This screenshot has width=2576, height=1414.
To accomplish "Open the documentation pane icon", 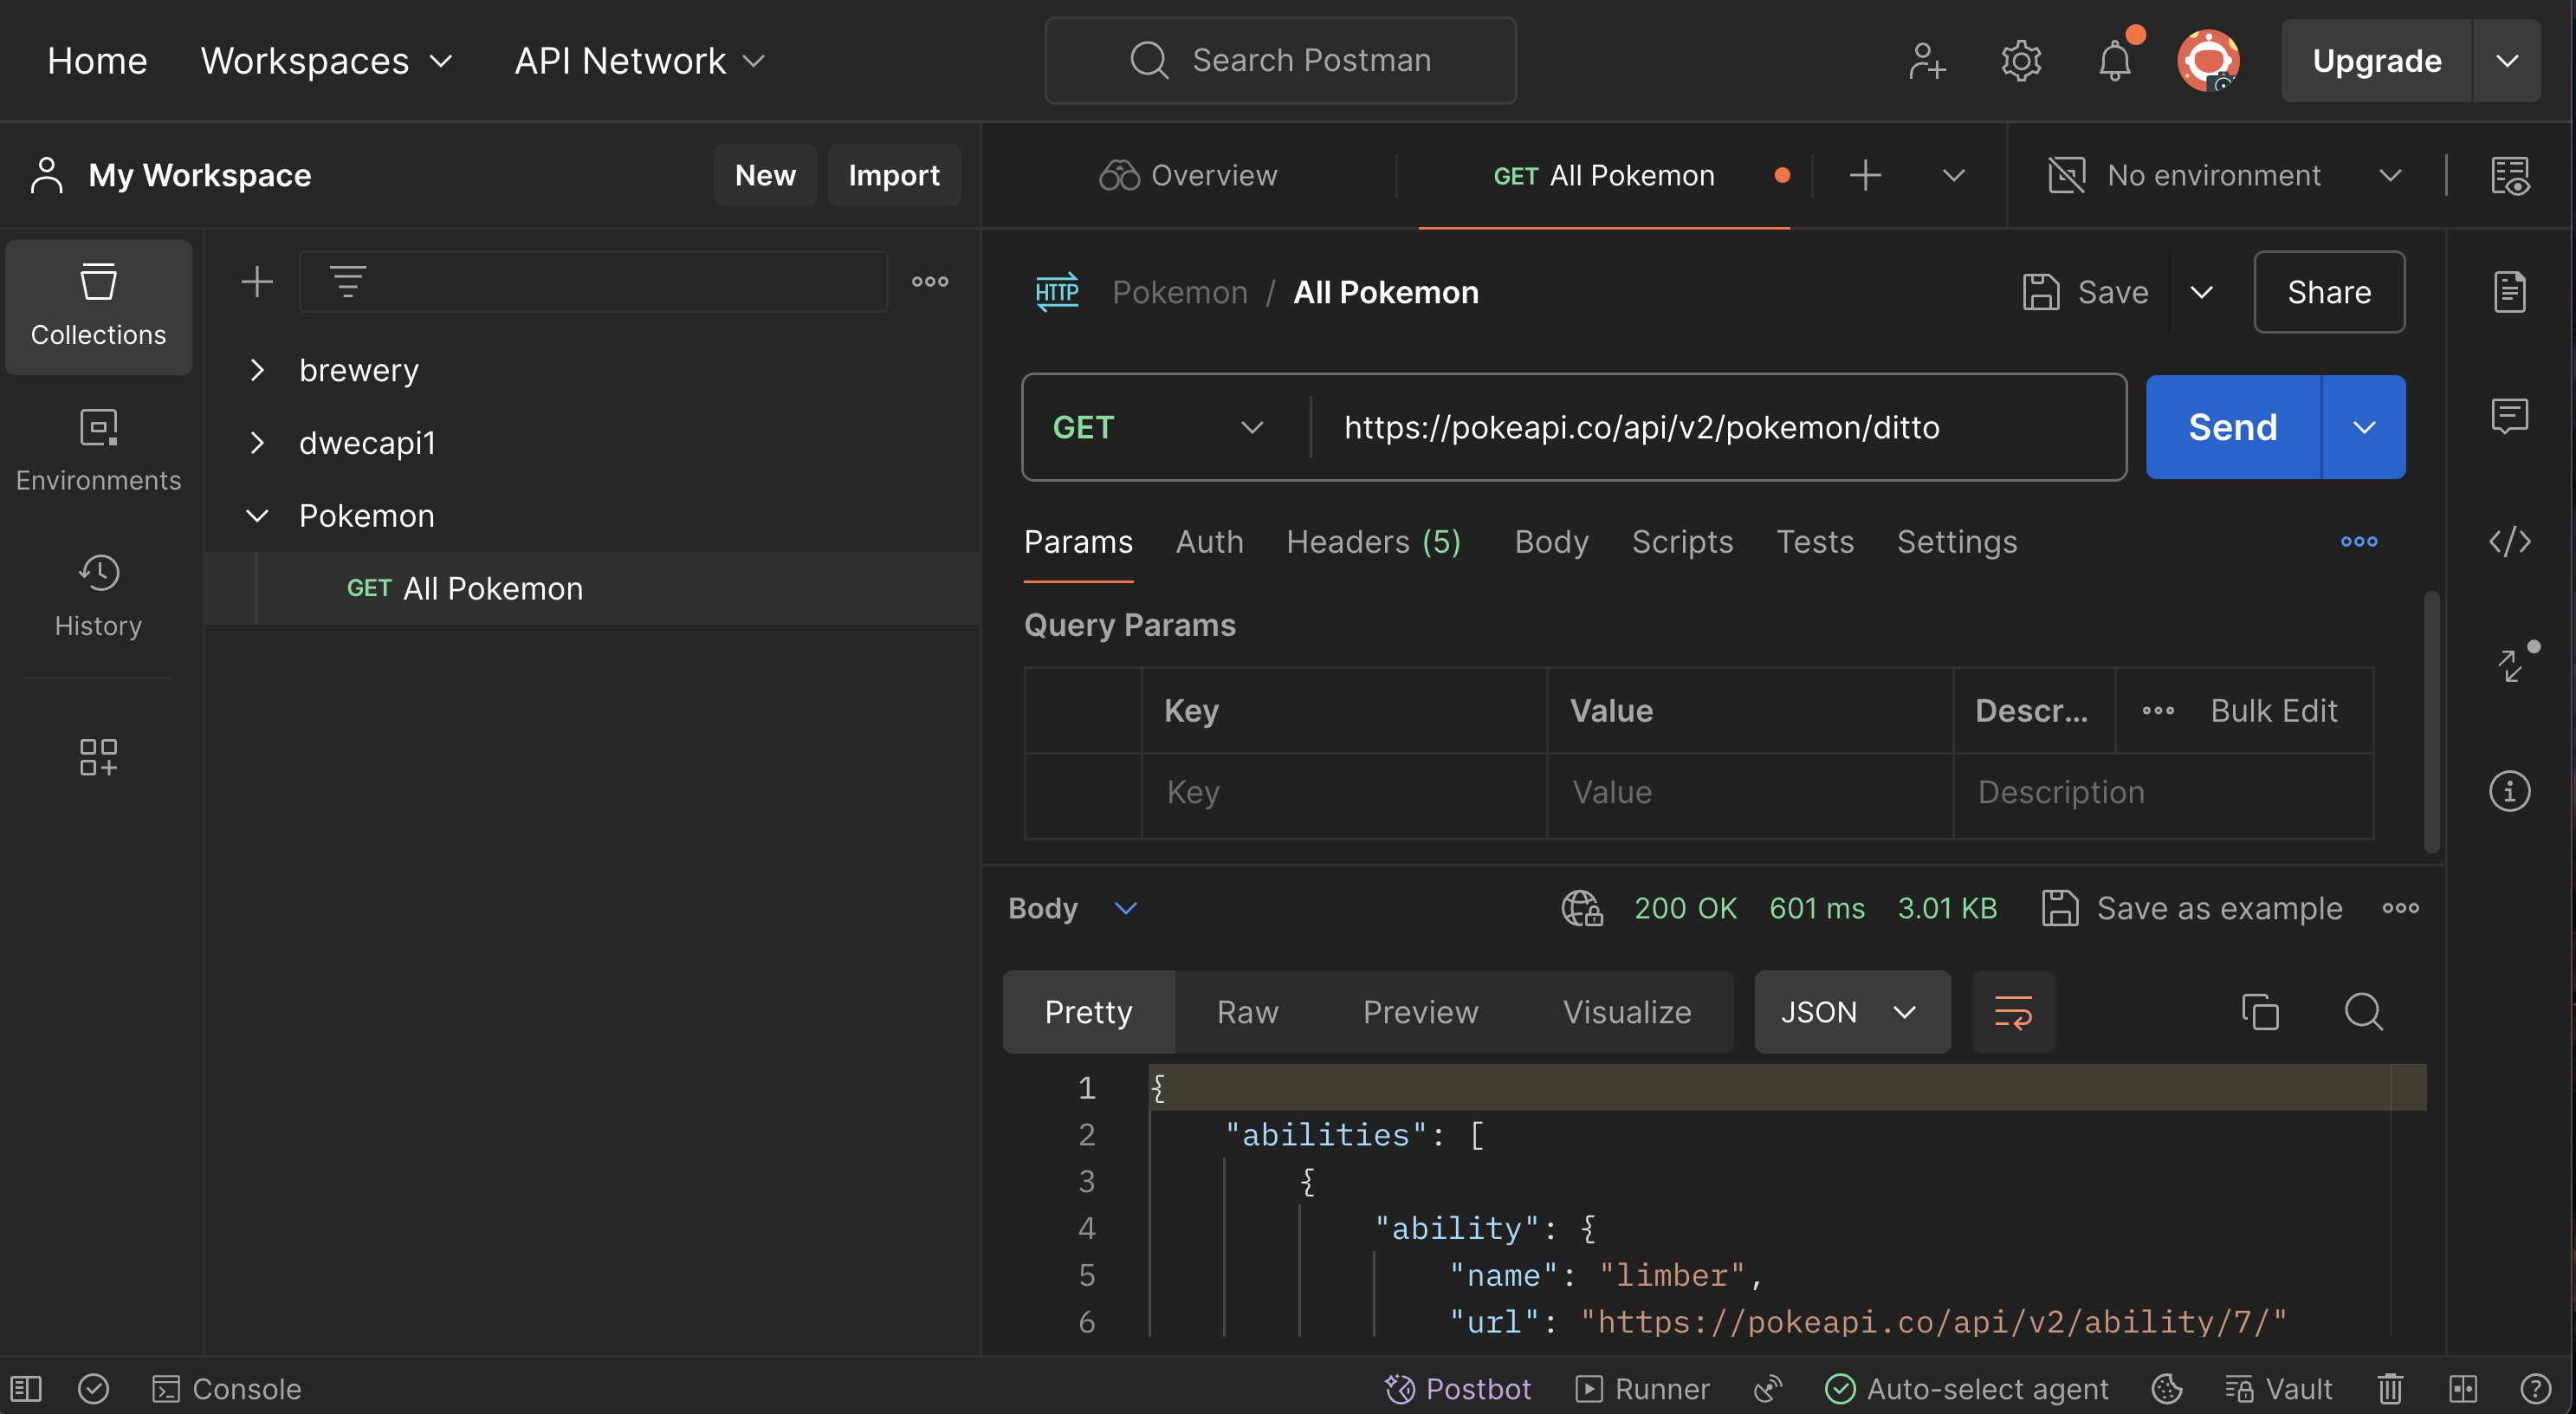I will tap(2510, 292).
